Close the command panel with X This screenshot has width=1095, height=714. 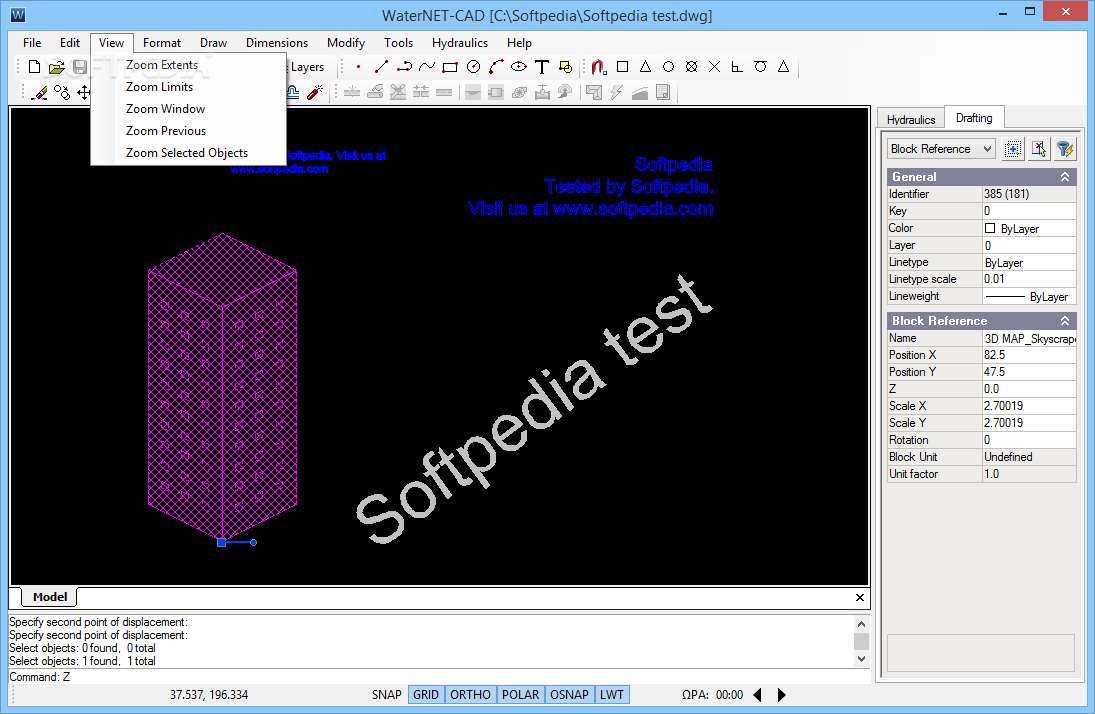pos(860,597)
